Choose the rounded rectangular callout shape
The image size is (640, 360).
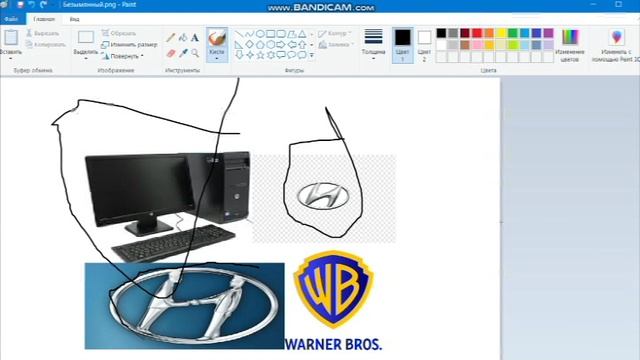coord(281,55)
